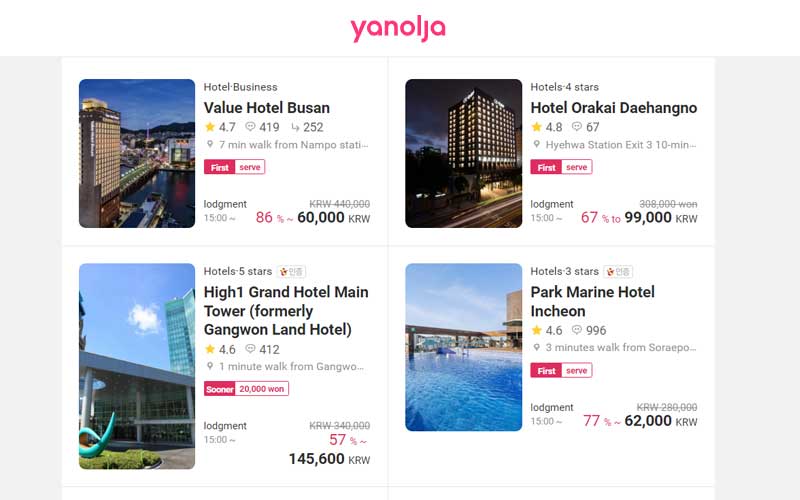The height and width of the screenshot is (500, 800).
Task: Open Value Hotel Busan title link
Action: pyautogui.click(x=267, y=108)
